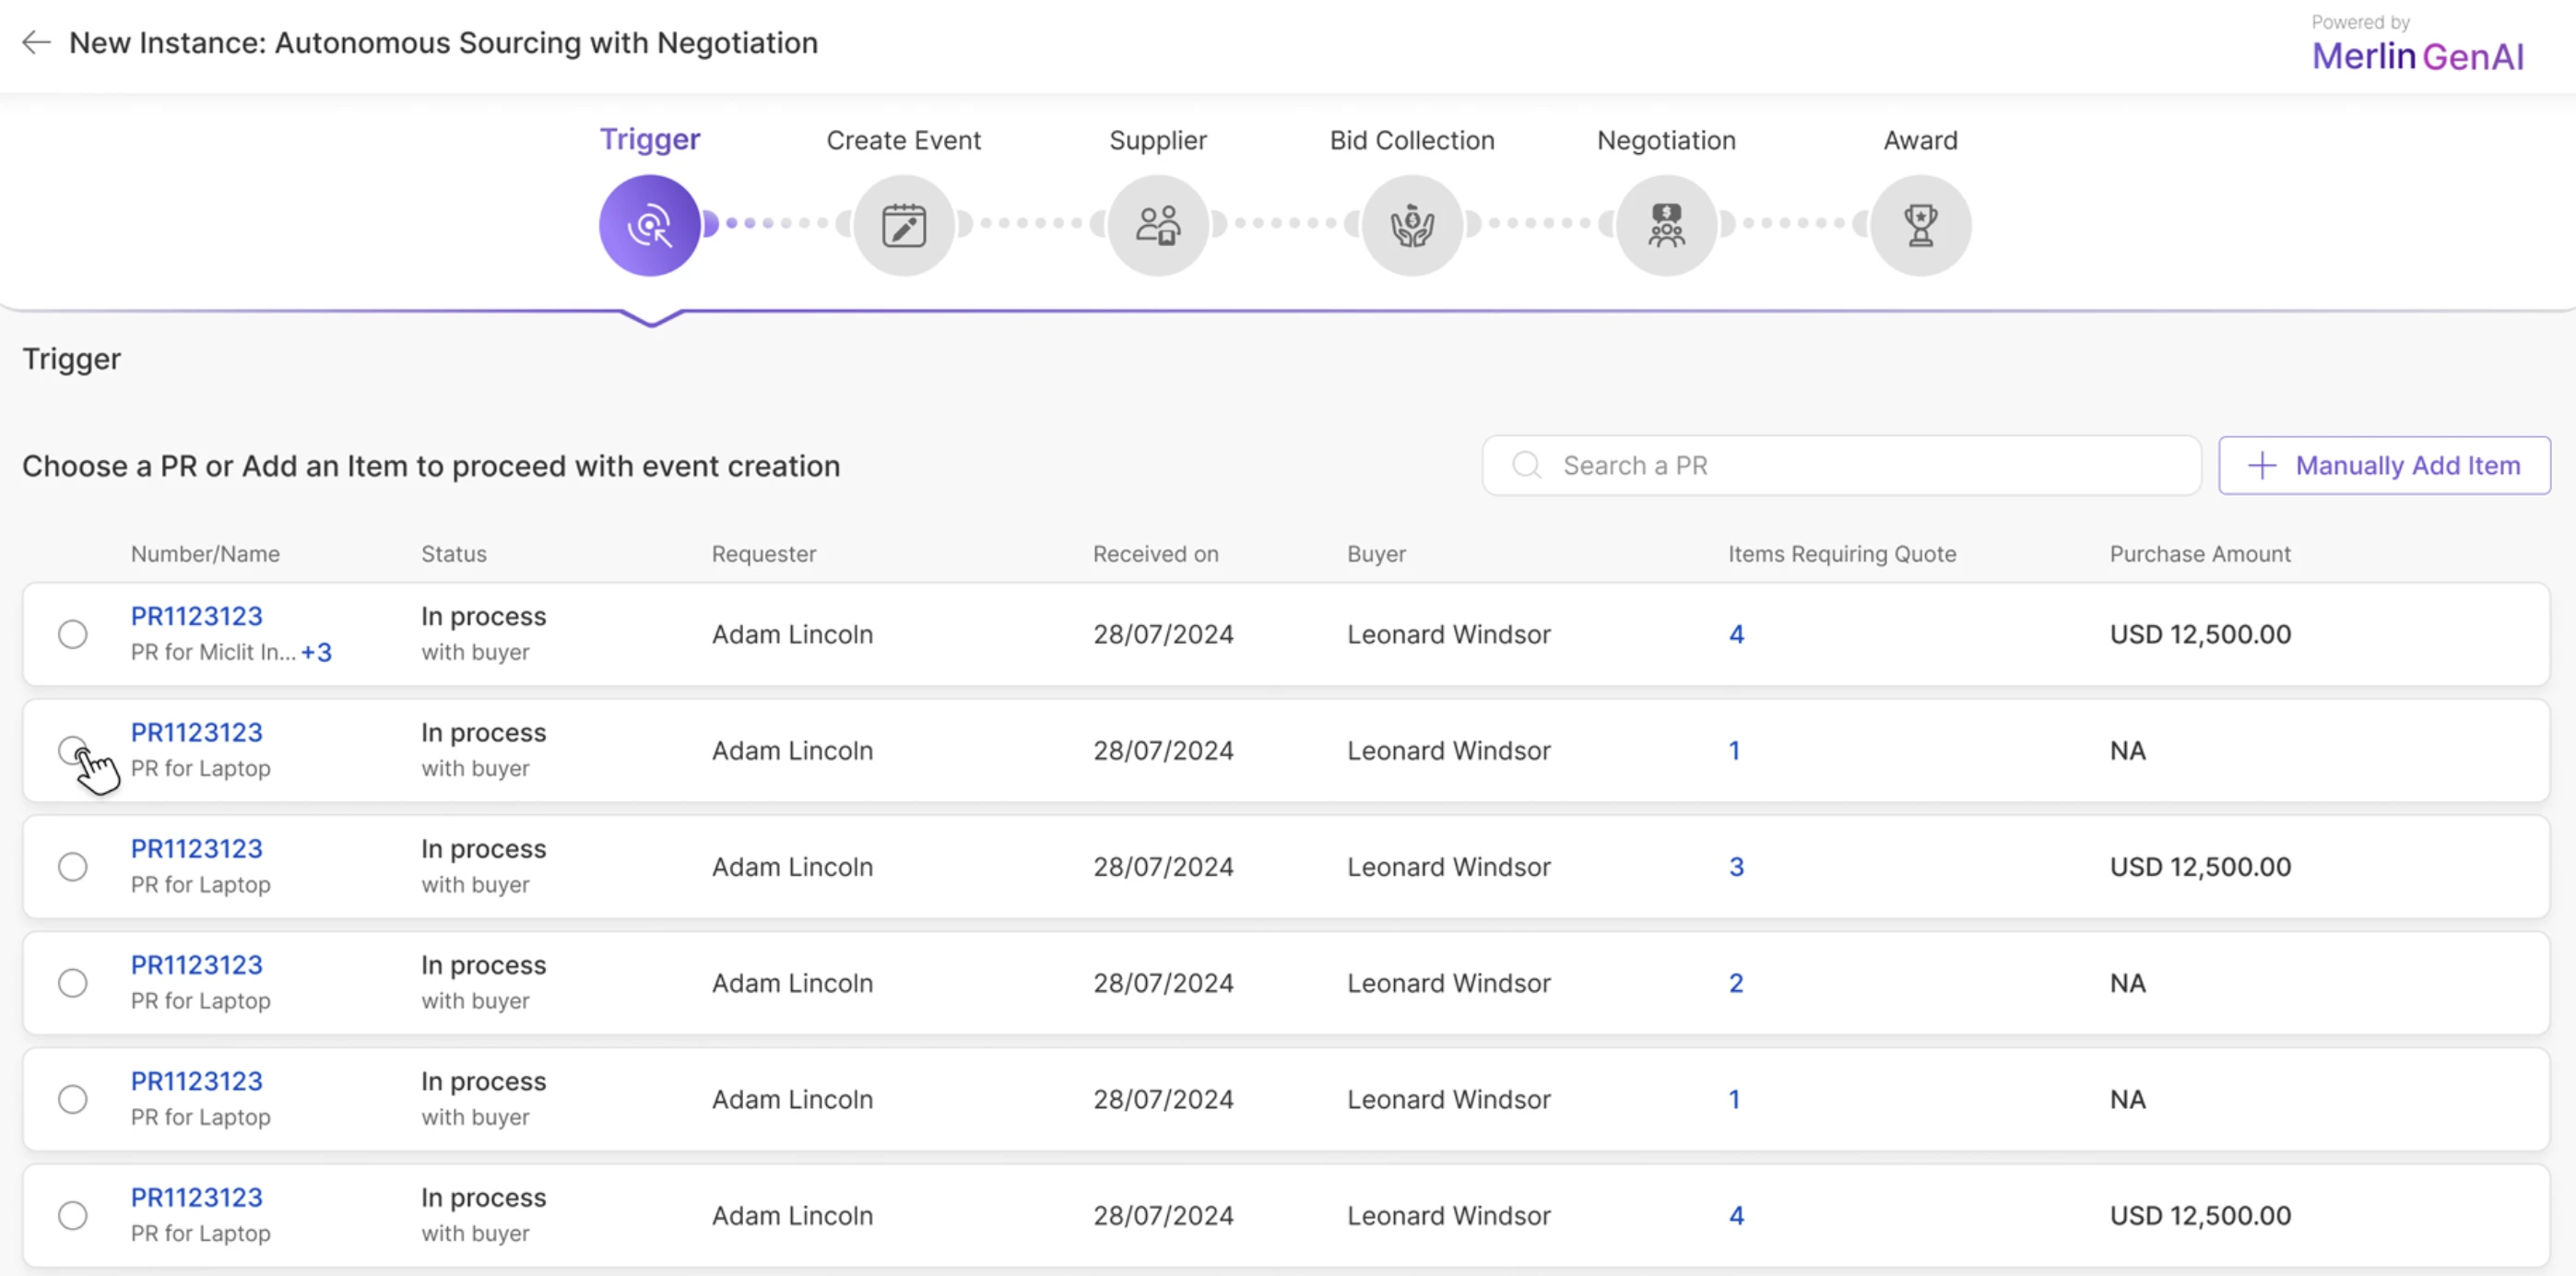The image size is (2576, 1276).
Task: Click the Award trophy icon
Action: 1920,225
